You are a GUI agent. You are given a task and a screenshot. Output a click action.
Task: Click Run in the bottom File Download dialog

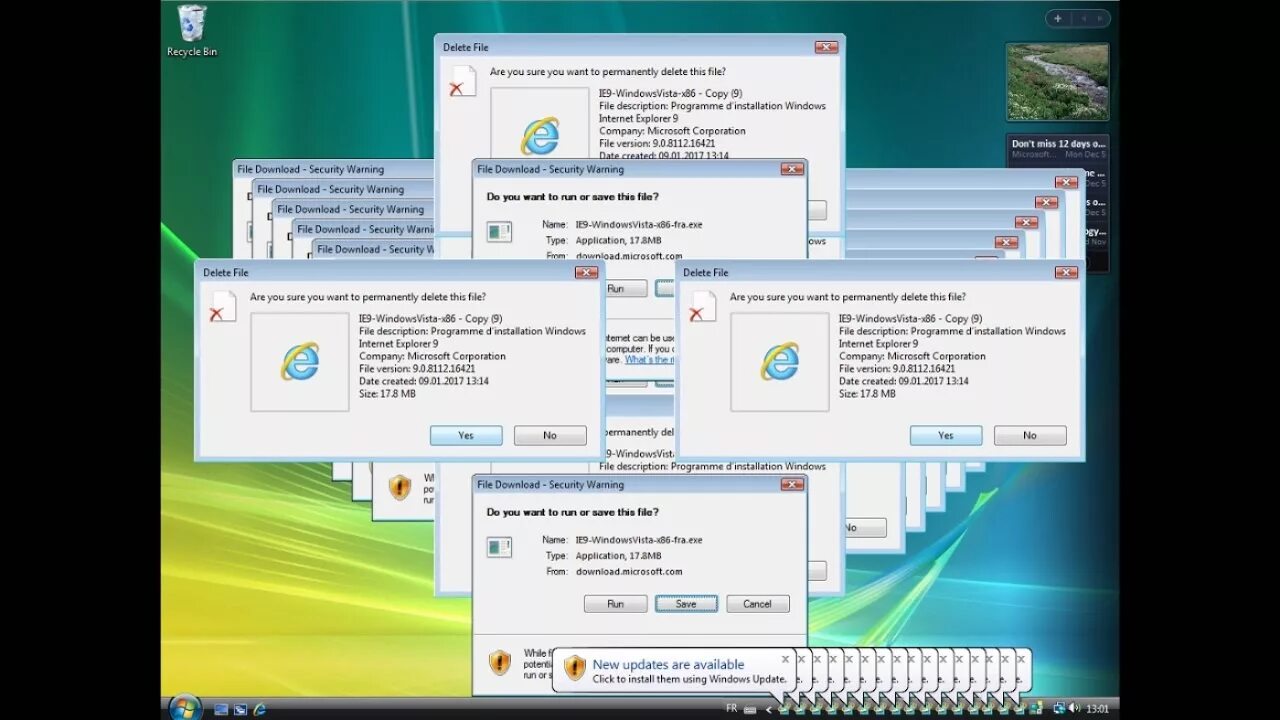pyautogui.click(x=615, y=604)
